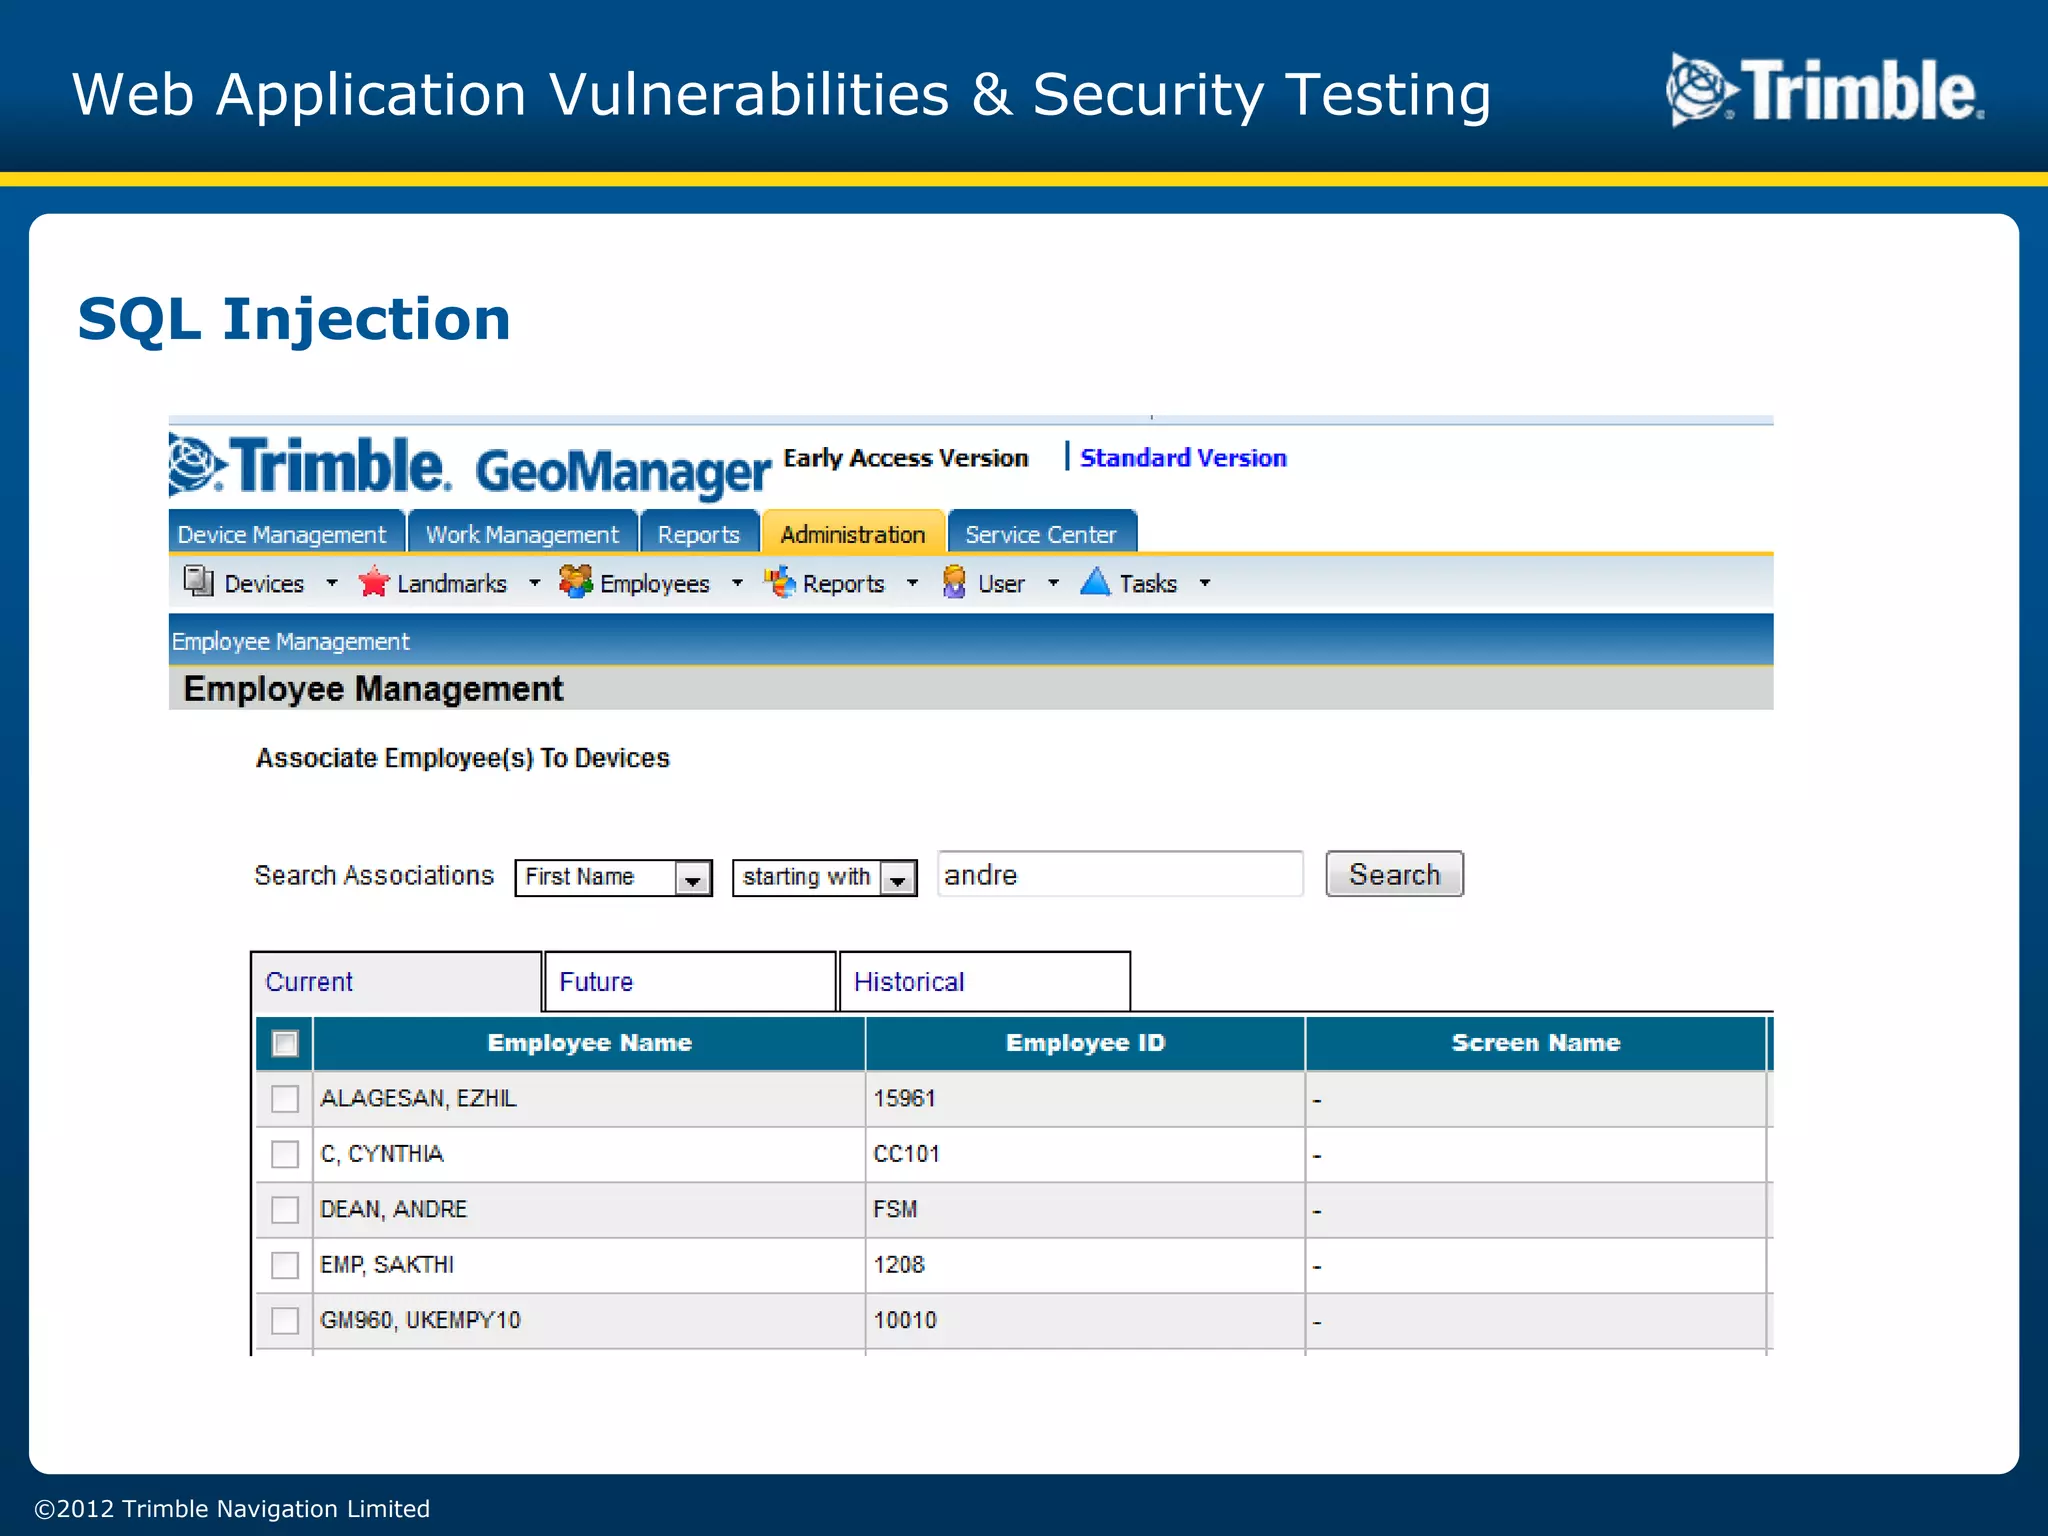Open the Service Center tab
2048x1536 pixels.
(1041, 533)
